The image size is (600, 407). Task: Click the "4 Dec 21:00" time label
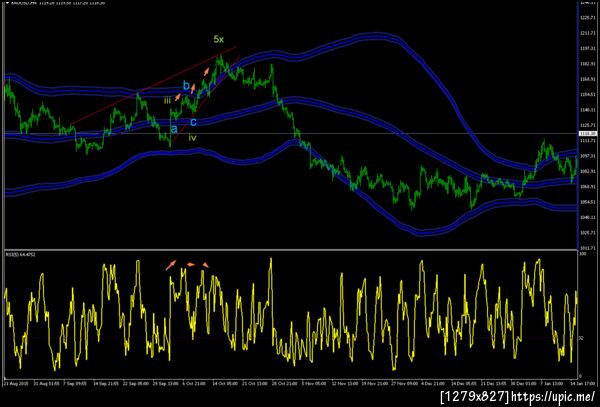[433, 383]
